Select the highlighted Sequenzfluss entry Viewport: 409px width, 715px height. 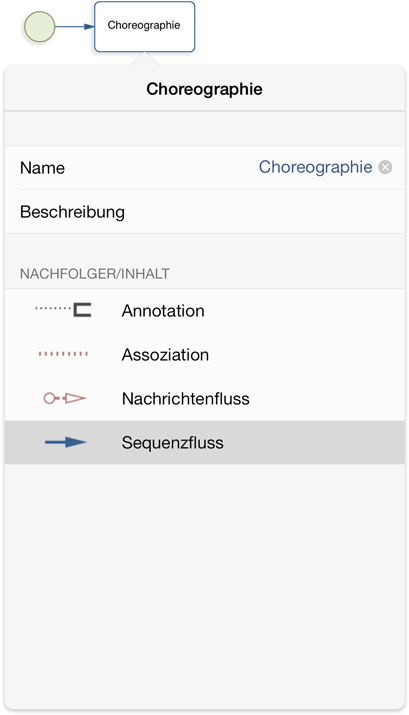click(205, 442)
